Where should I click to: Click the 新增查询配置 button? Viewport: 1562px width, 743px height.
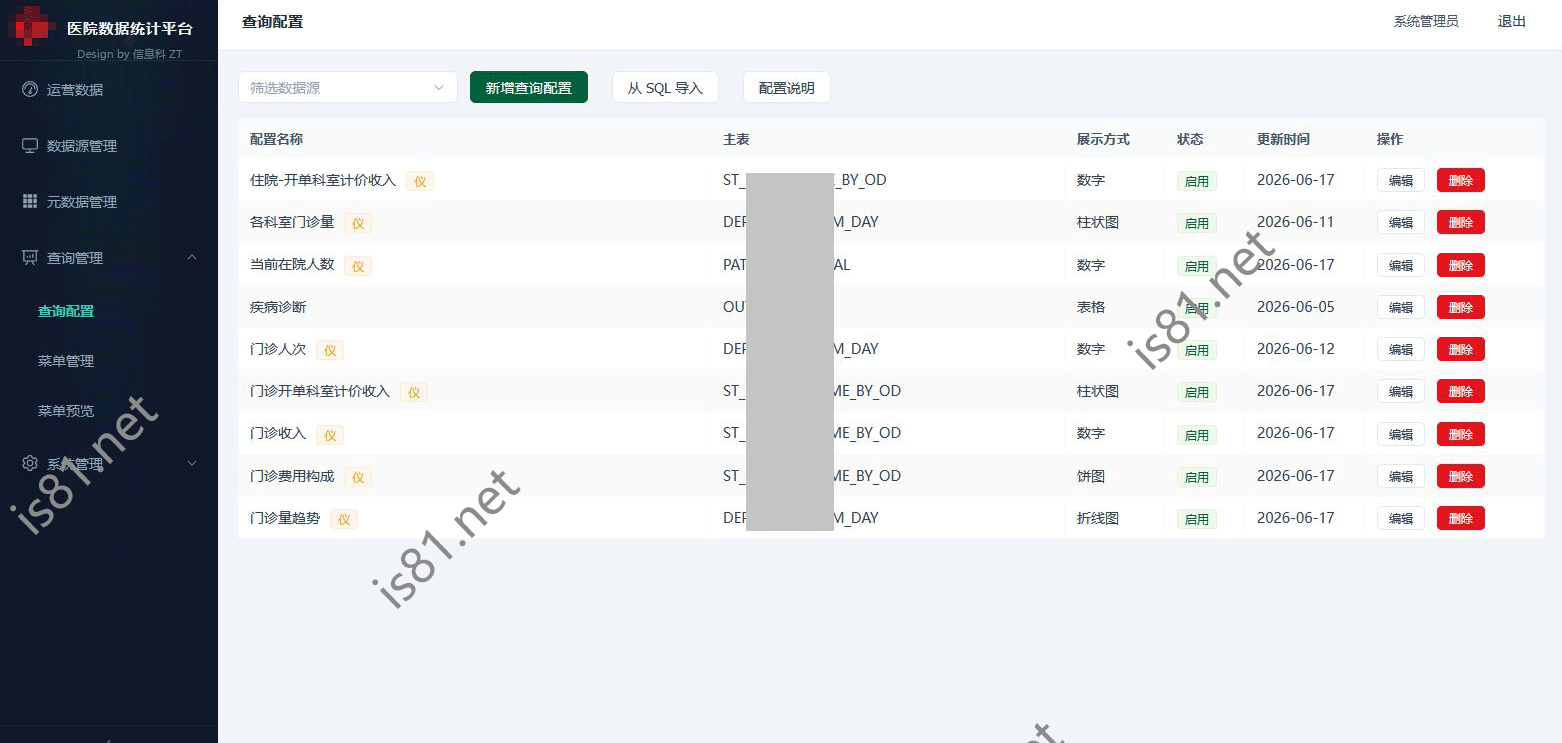[x=529, y=87]
